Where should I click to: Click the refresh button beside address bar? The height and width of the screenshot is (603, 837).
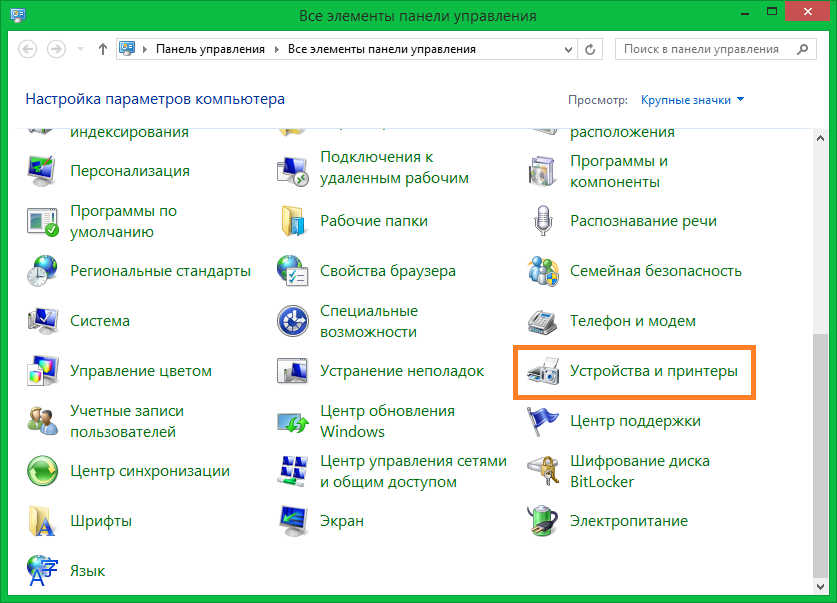[x=592, y=49]
